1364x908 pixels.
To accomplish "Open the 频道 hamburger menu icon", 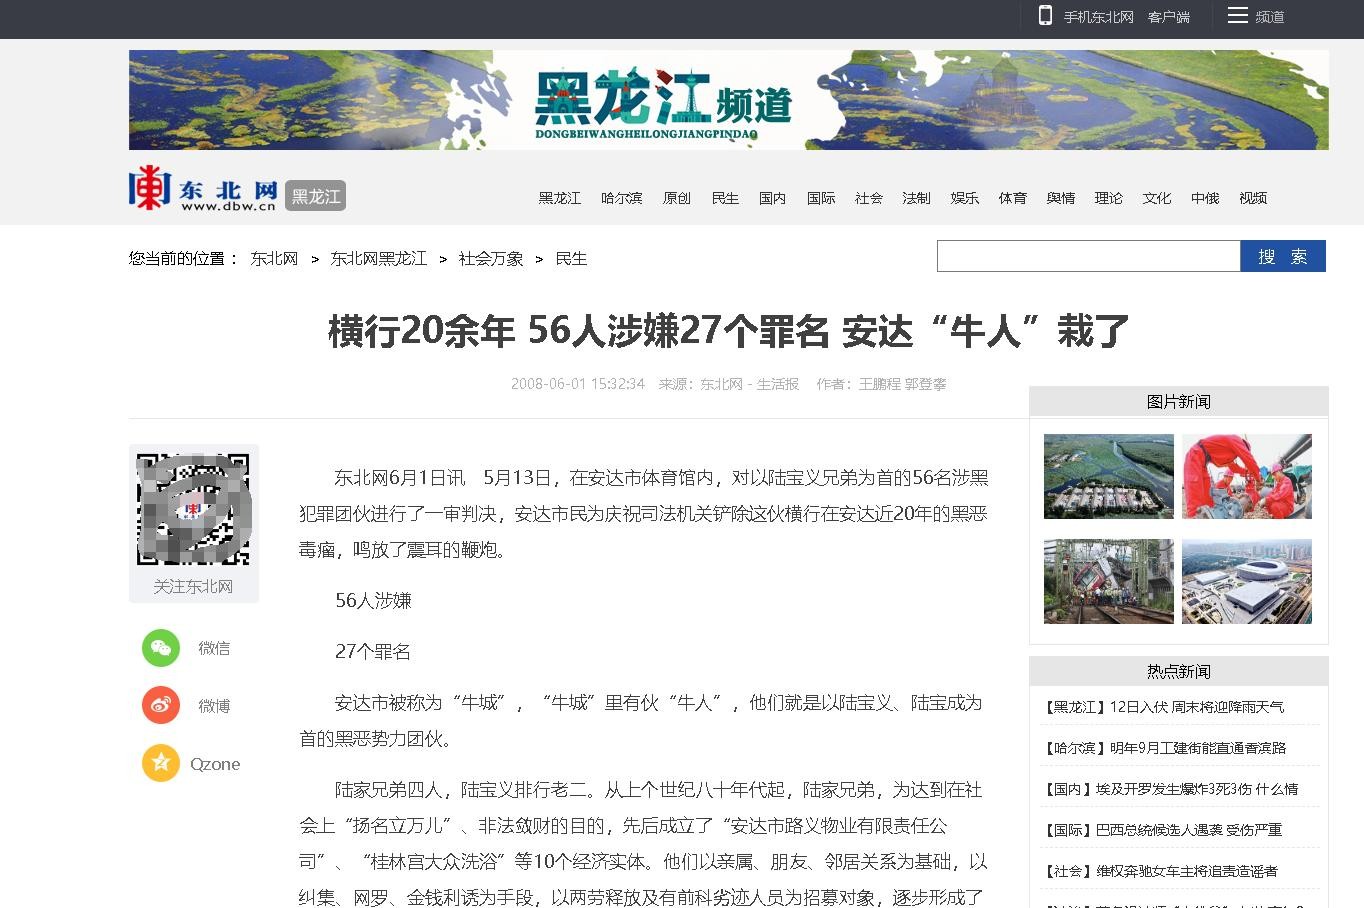I will (x=1238, y=16).
